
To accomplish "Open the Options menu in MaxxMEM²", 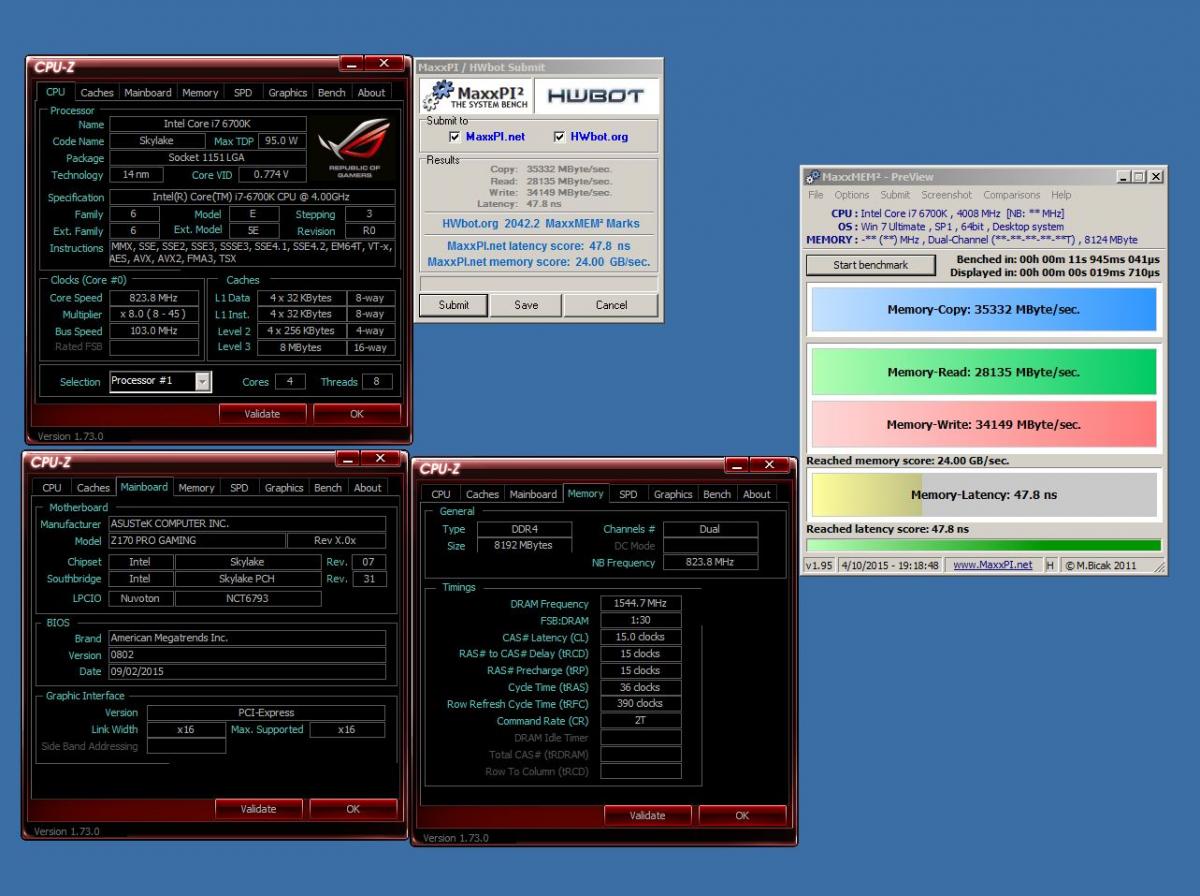I will point(852,195).
